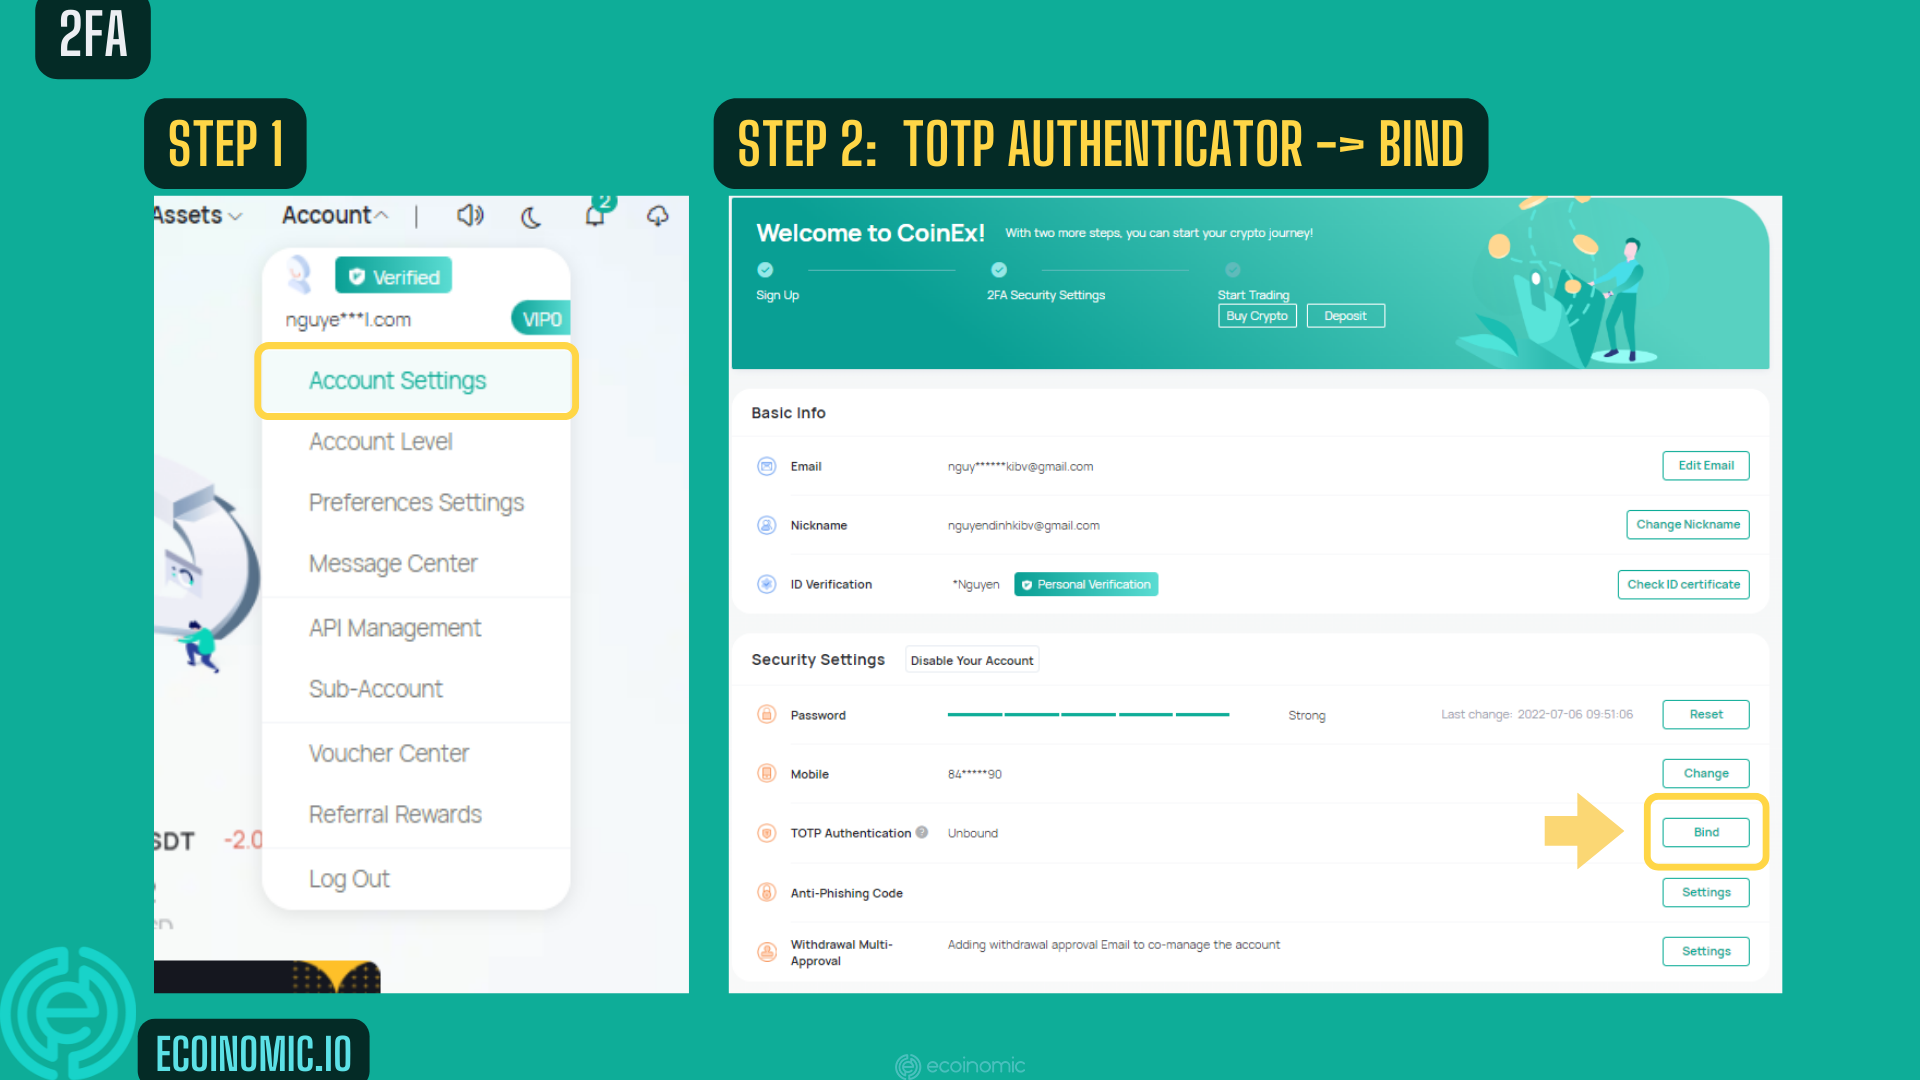Click Disable Your Account button
The width and height of the screenshot is (1920, 1080).
point(972,660)
